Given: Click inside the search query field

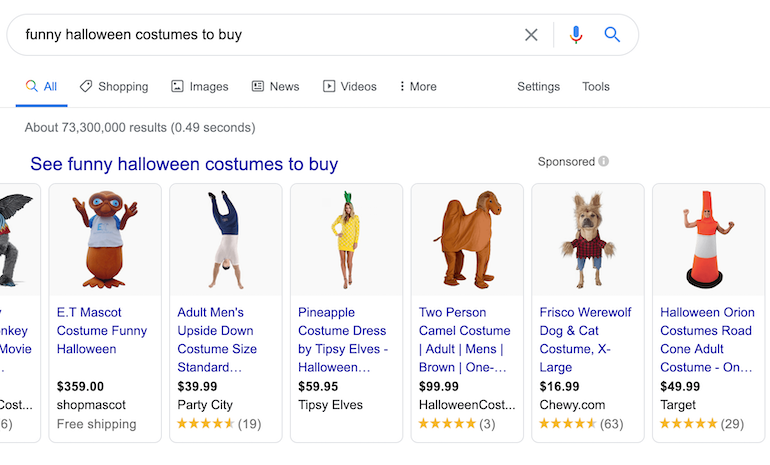Looking at the screenshot, I should pyautogui.click(x=260, y=35).
